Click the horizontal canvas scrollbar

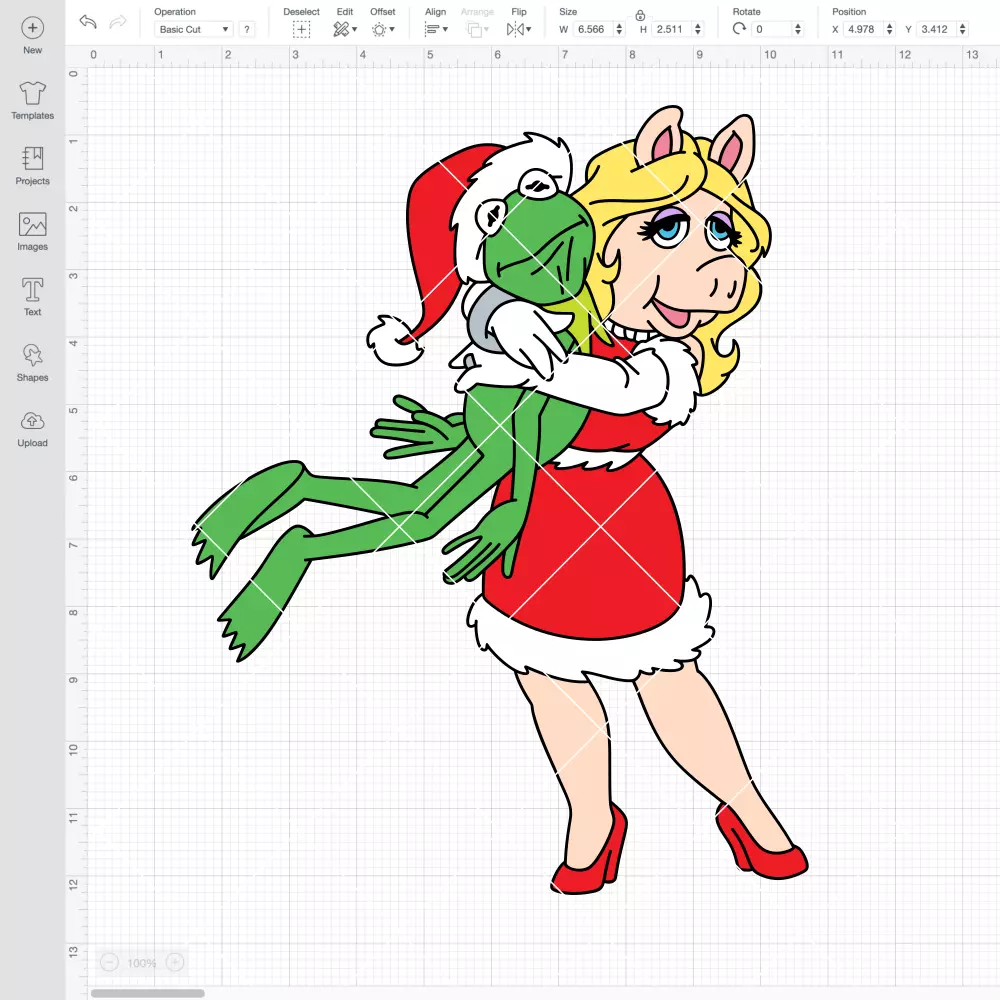[x=147, y=993]
